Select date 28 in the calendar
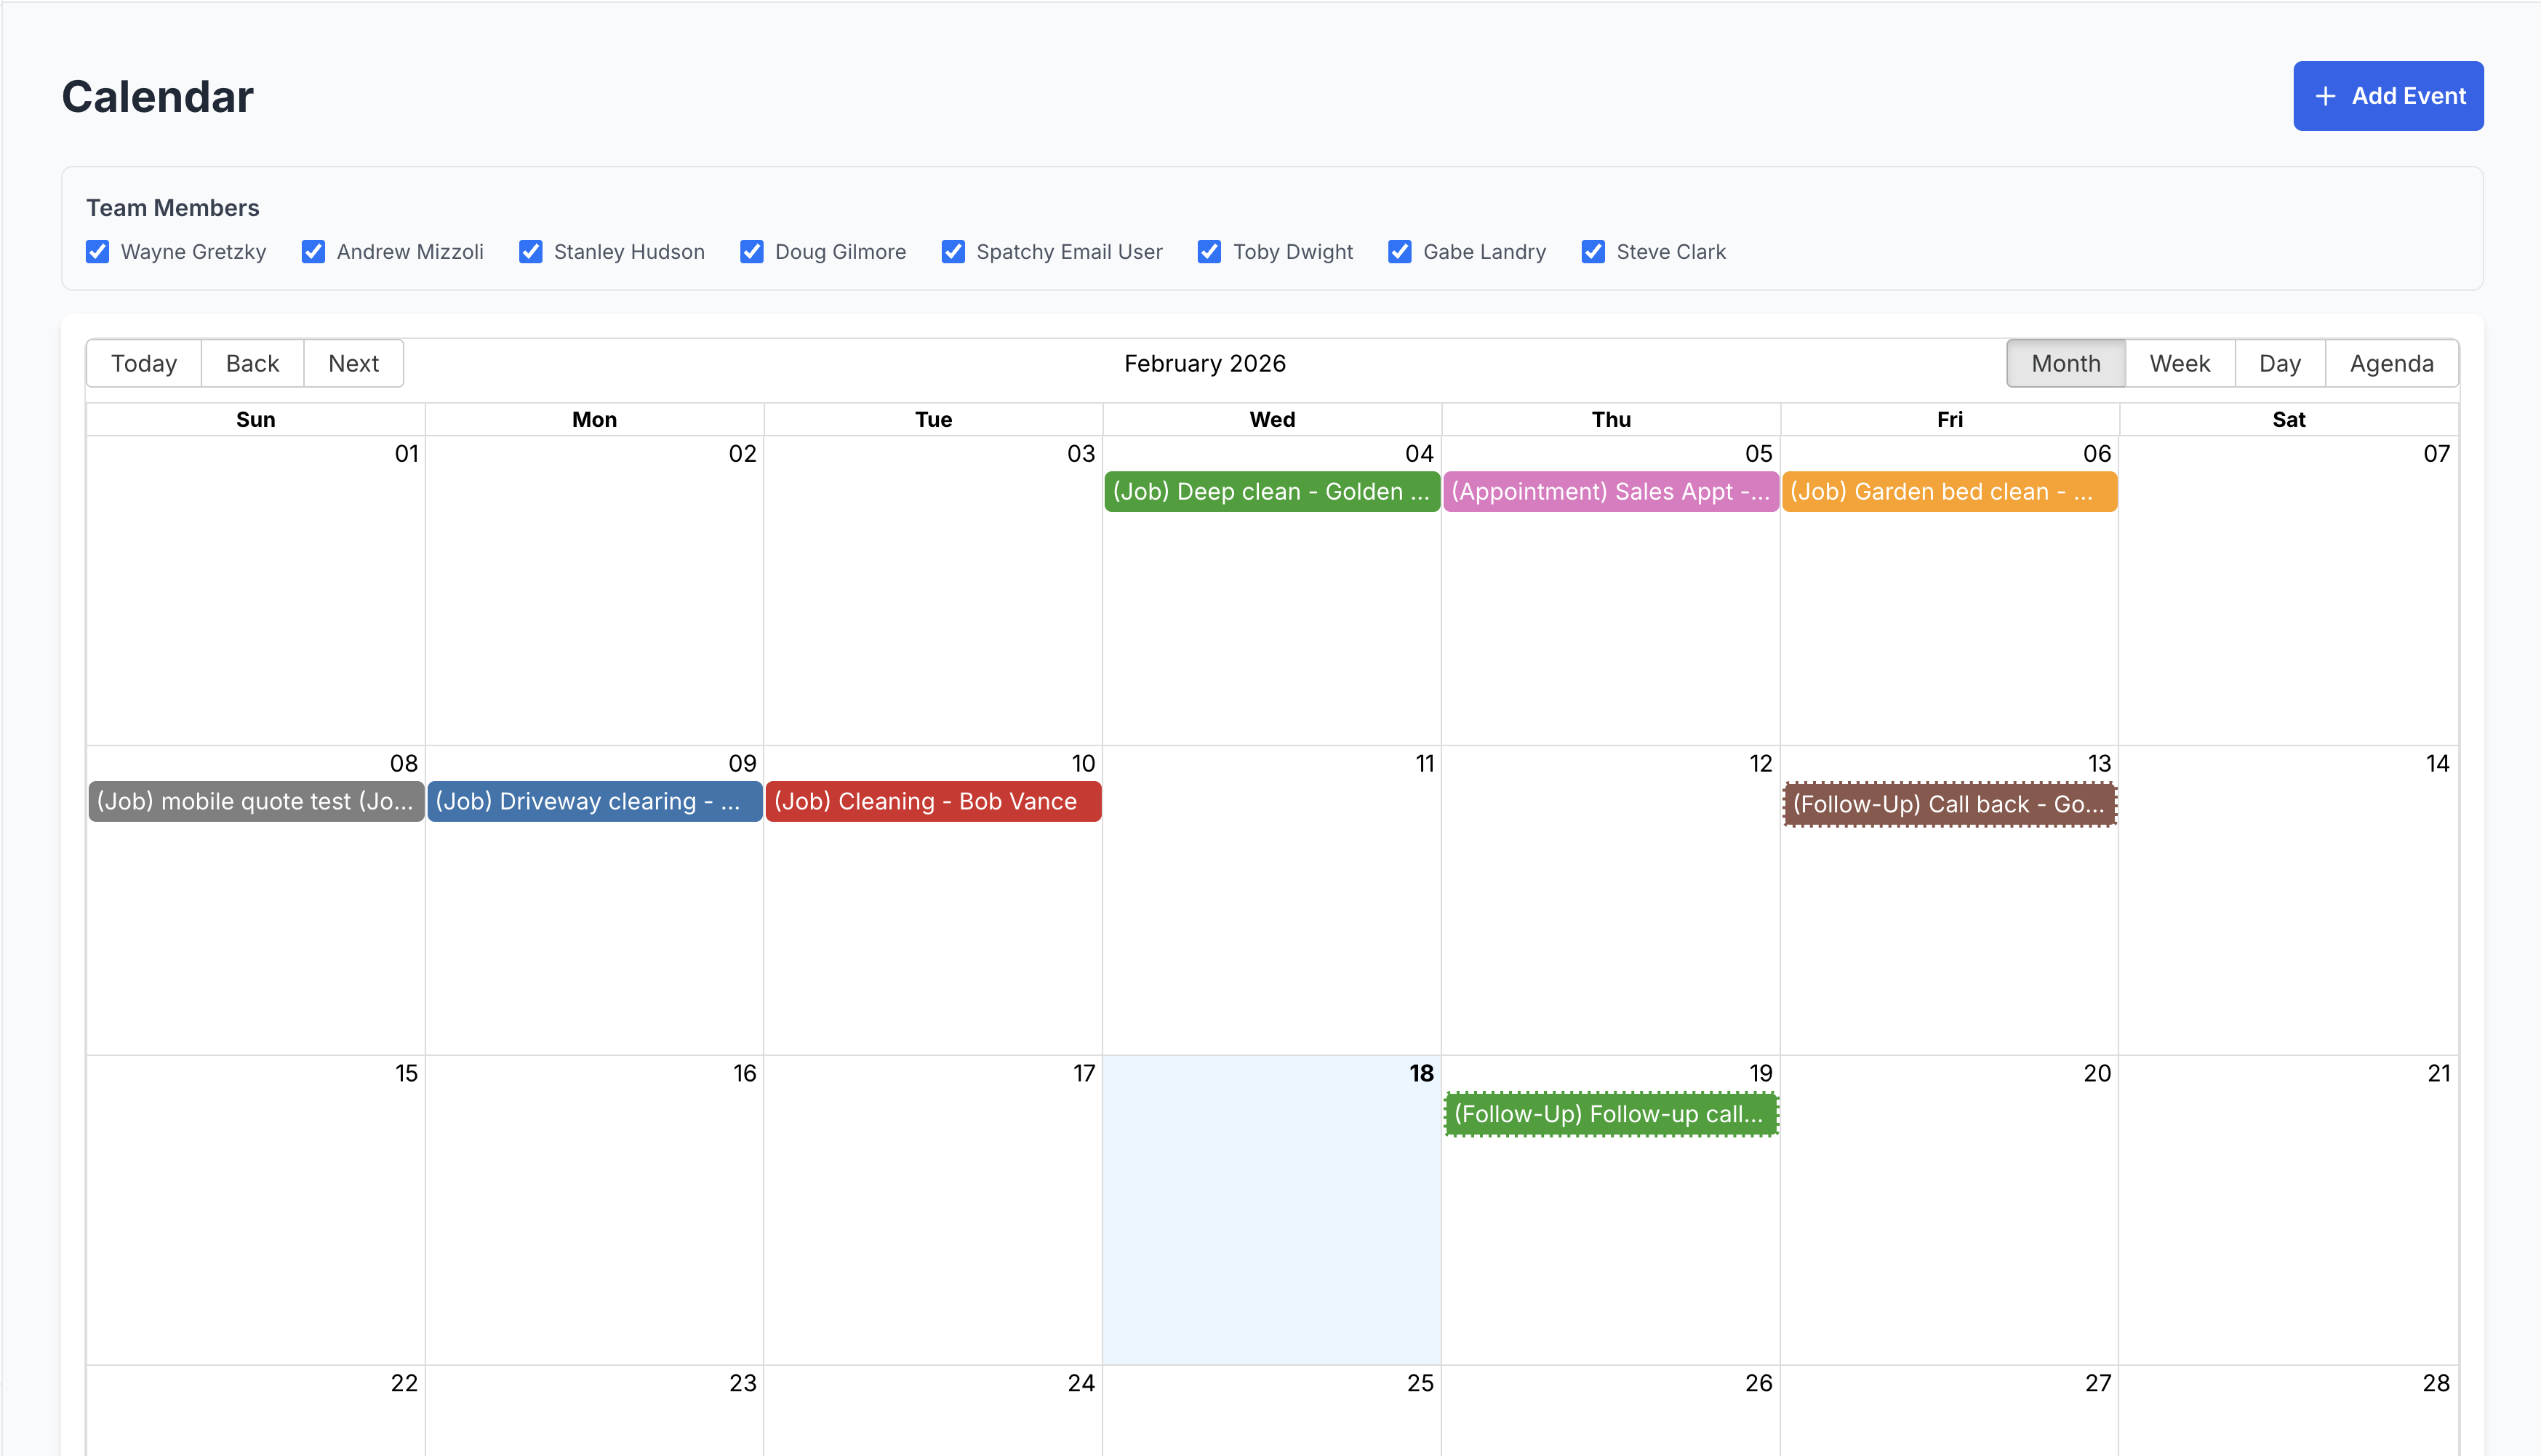Viewport: 2541px width, 1456px height. coord(2436,1384)
